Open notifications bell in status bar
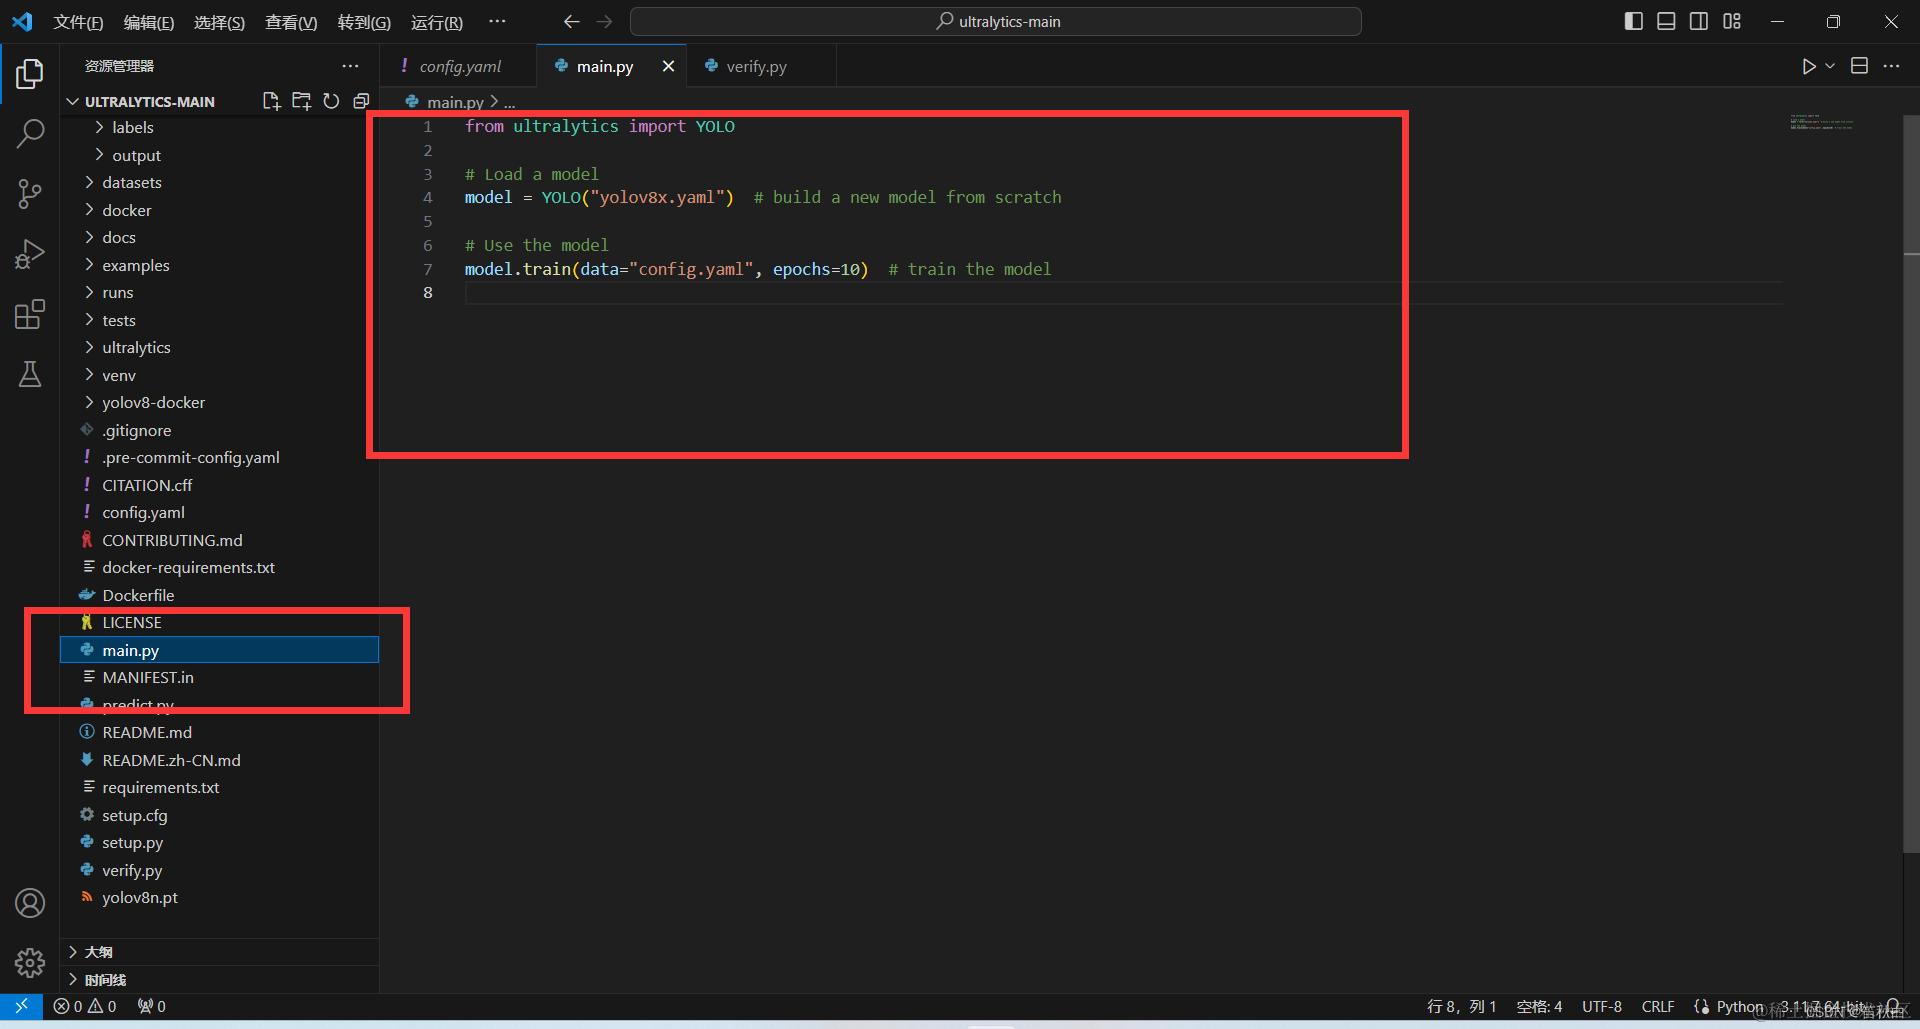The width and height of the screenshot is (1920, 1029). [1893, 1006]
